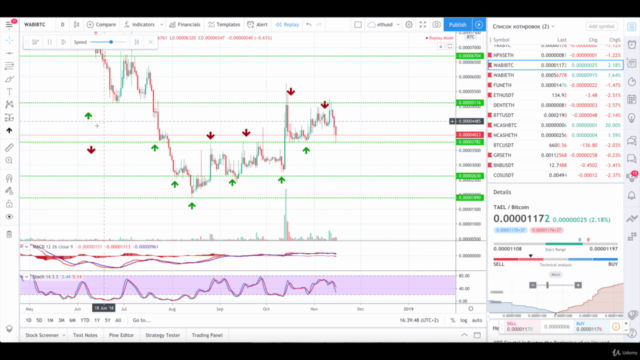Open Financials

click(x=185, y=24)
